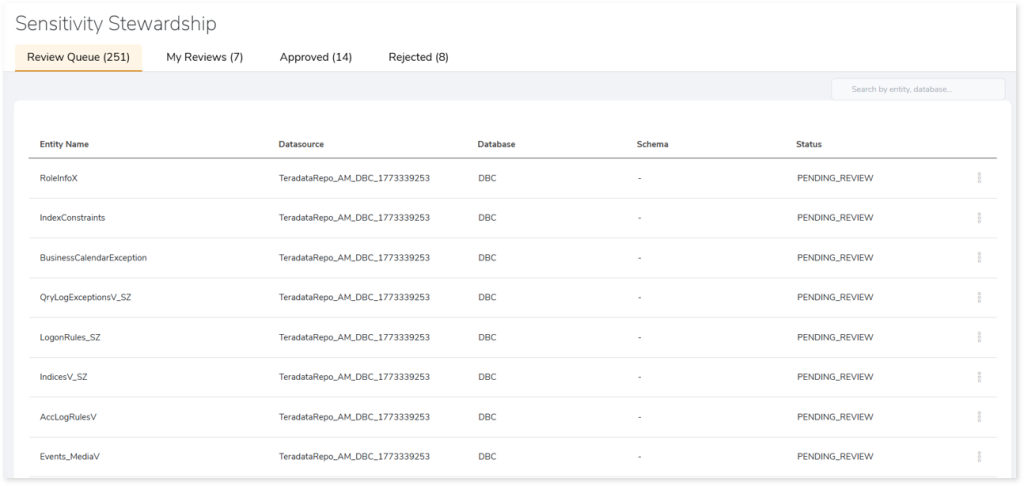Select the RoleInfoX entity name

click(x=58, y=178)
